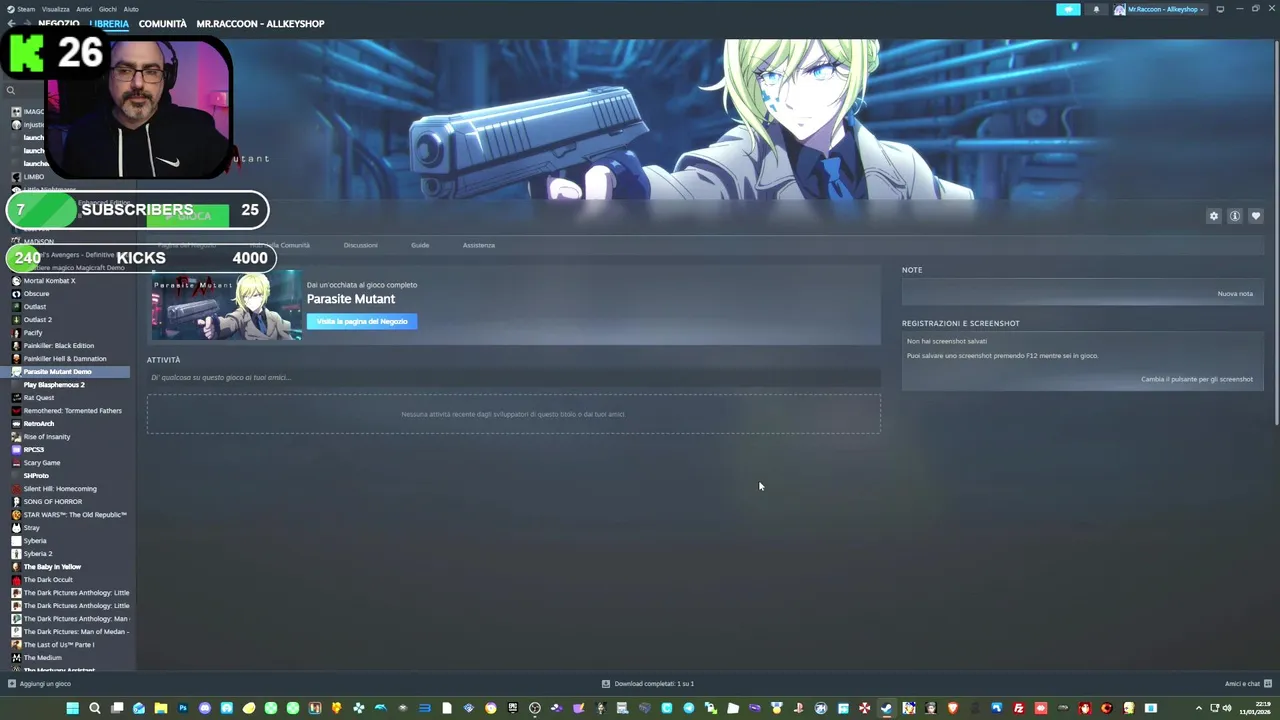Image resolution: width=1280 pixels, height=720 pixels.
Task: Open the Amici menu
Action: (84, 9)
